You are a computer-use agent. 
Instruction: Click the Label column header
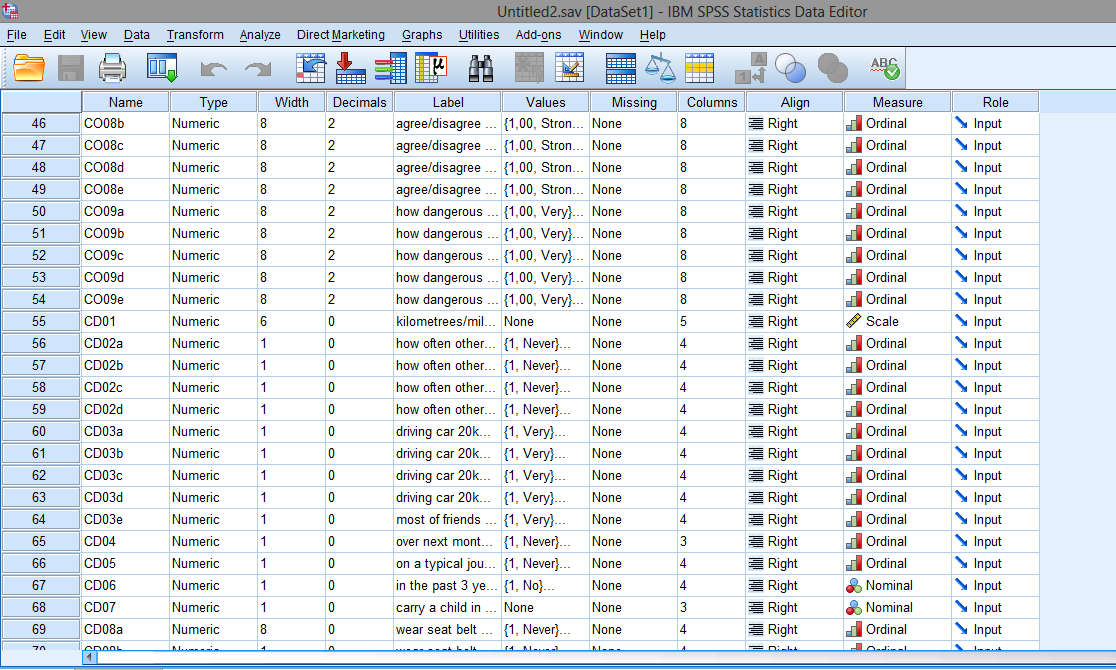coord(448,102)
